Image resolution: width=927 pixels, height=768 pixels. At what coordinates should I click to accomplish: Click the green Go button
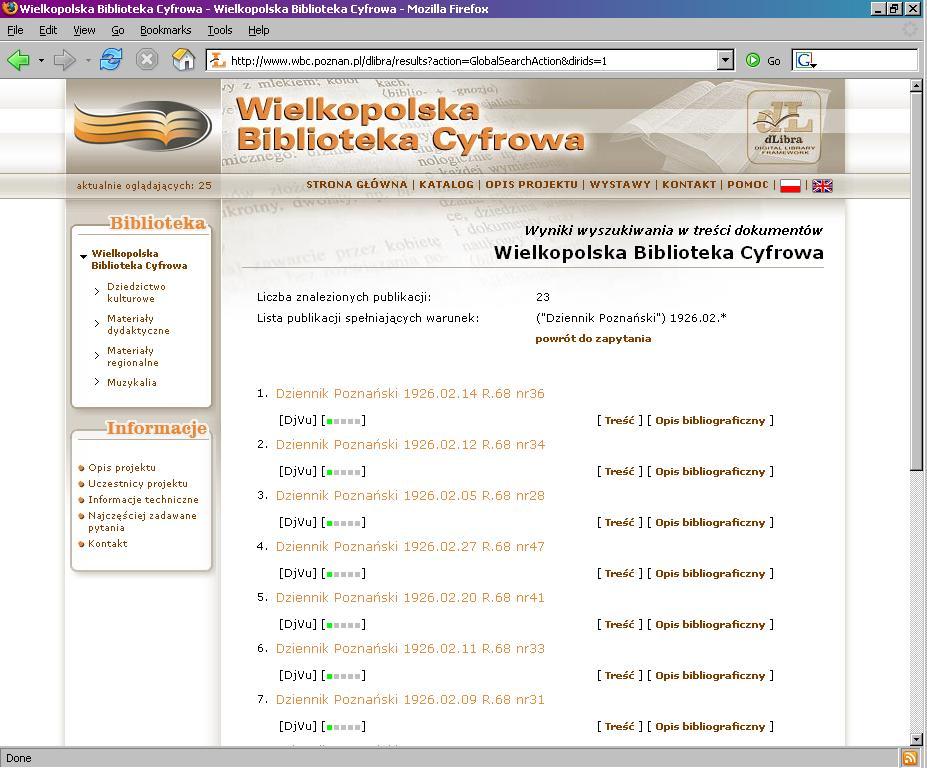coord(763,60)
